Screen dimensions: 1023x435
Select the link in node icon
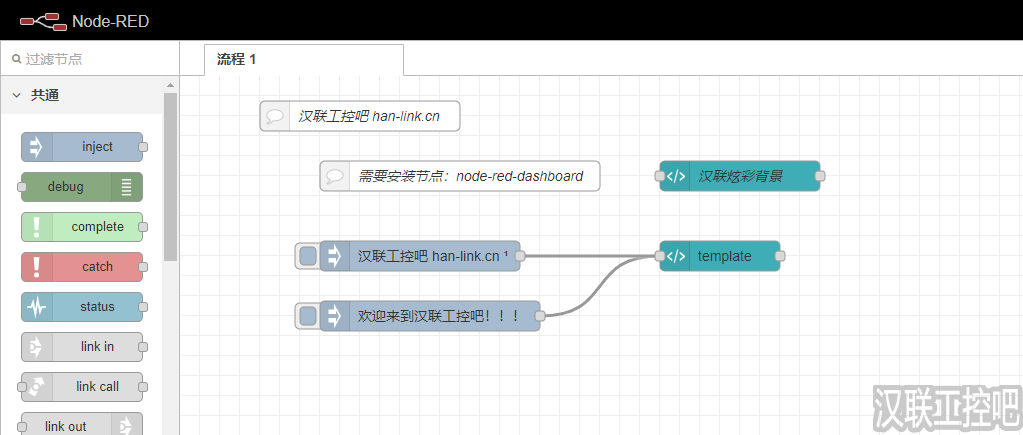[x=37, y=346]
